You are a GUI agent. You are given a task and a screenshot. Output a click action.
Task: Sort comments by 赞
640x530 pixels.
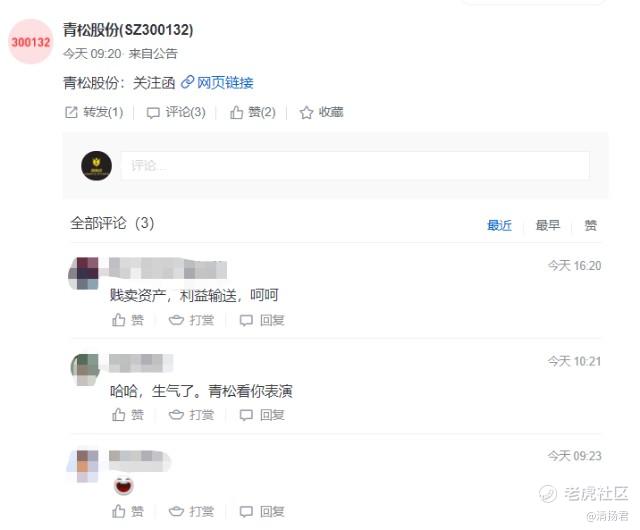coord(591,225)
